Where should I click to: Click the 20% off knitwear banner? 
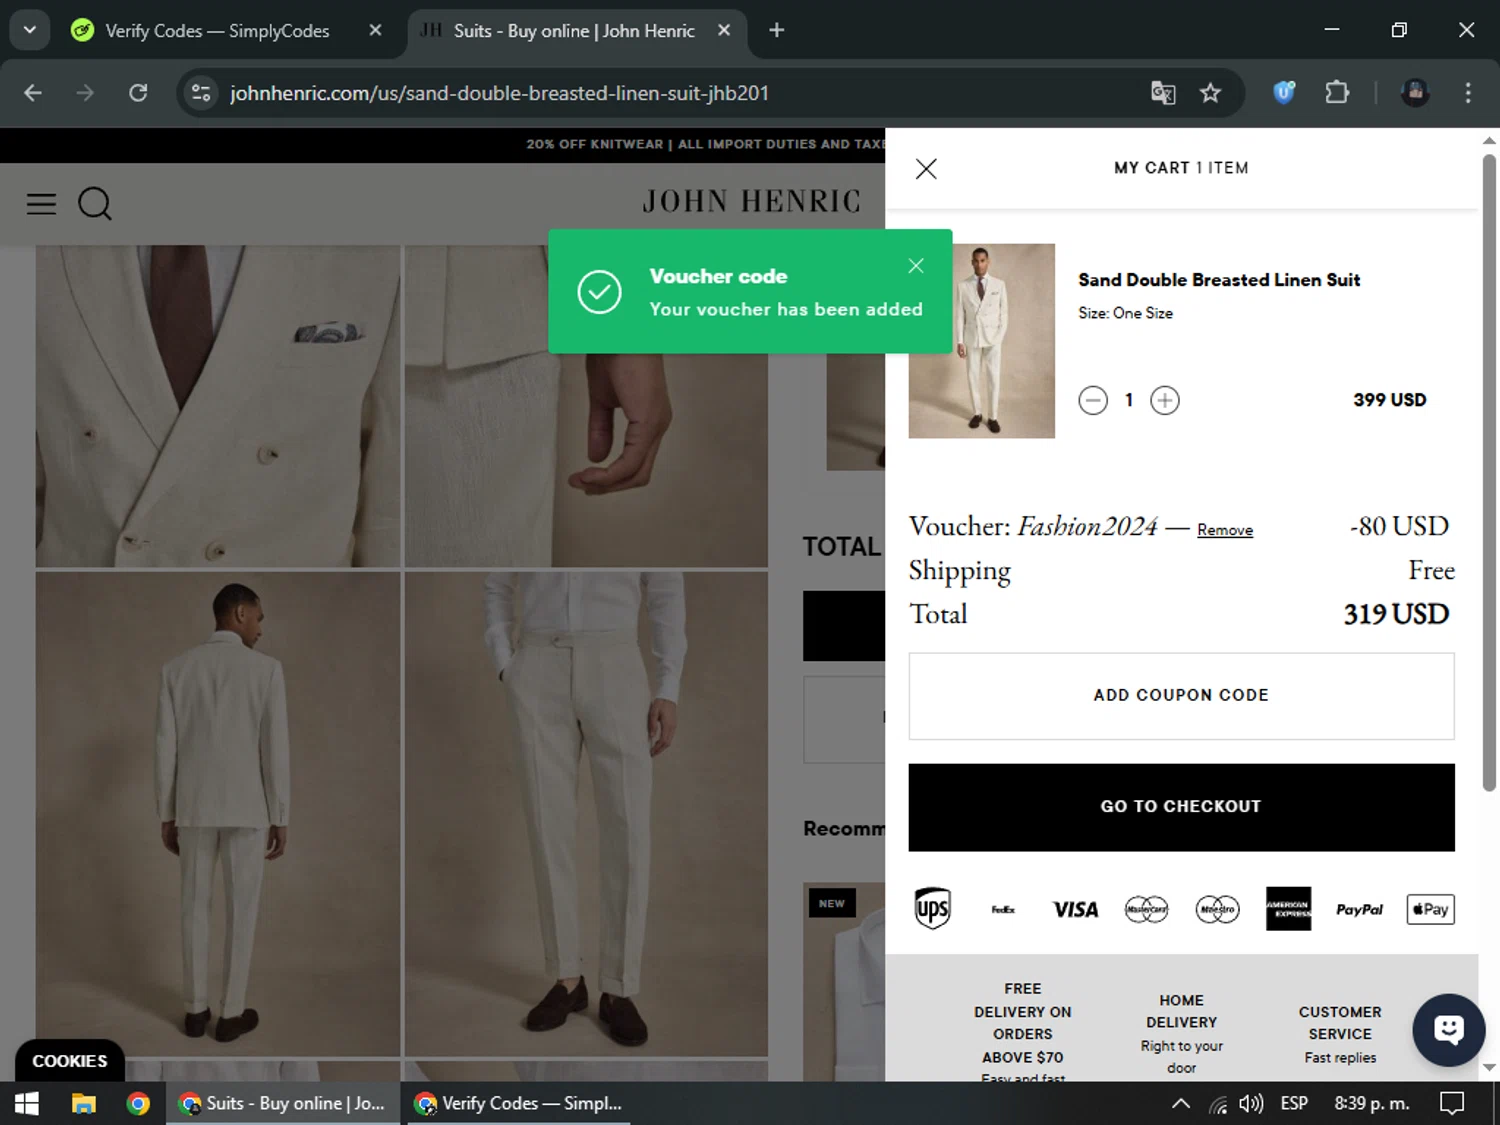pyautogui.click(x=705, y=144)
